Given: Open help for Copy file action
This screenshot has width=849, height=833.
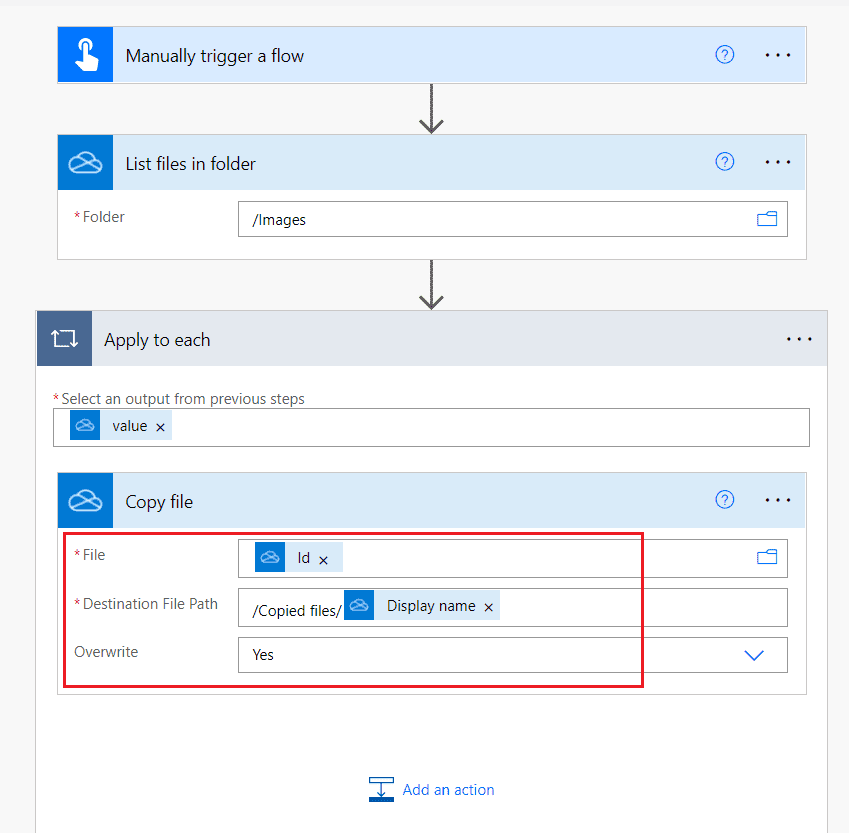Looking at the screenshot, I should pyautogui.click(x=724, y=499).
